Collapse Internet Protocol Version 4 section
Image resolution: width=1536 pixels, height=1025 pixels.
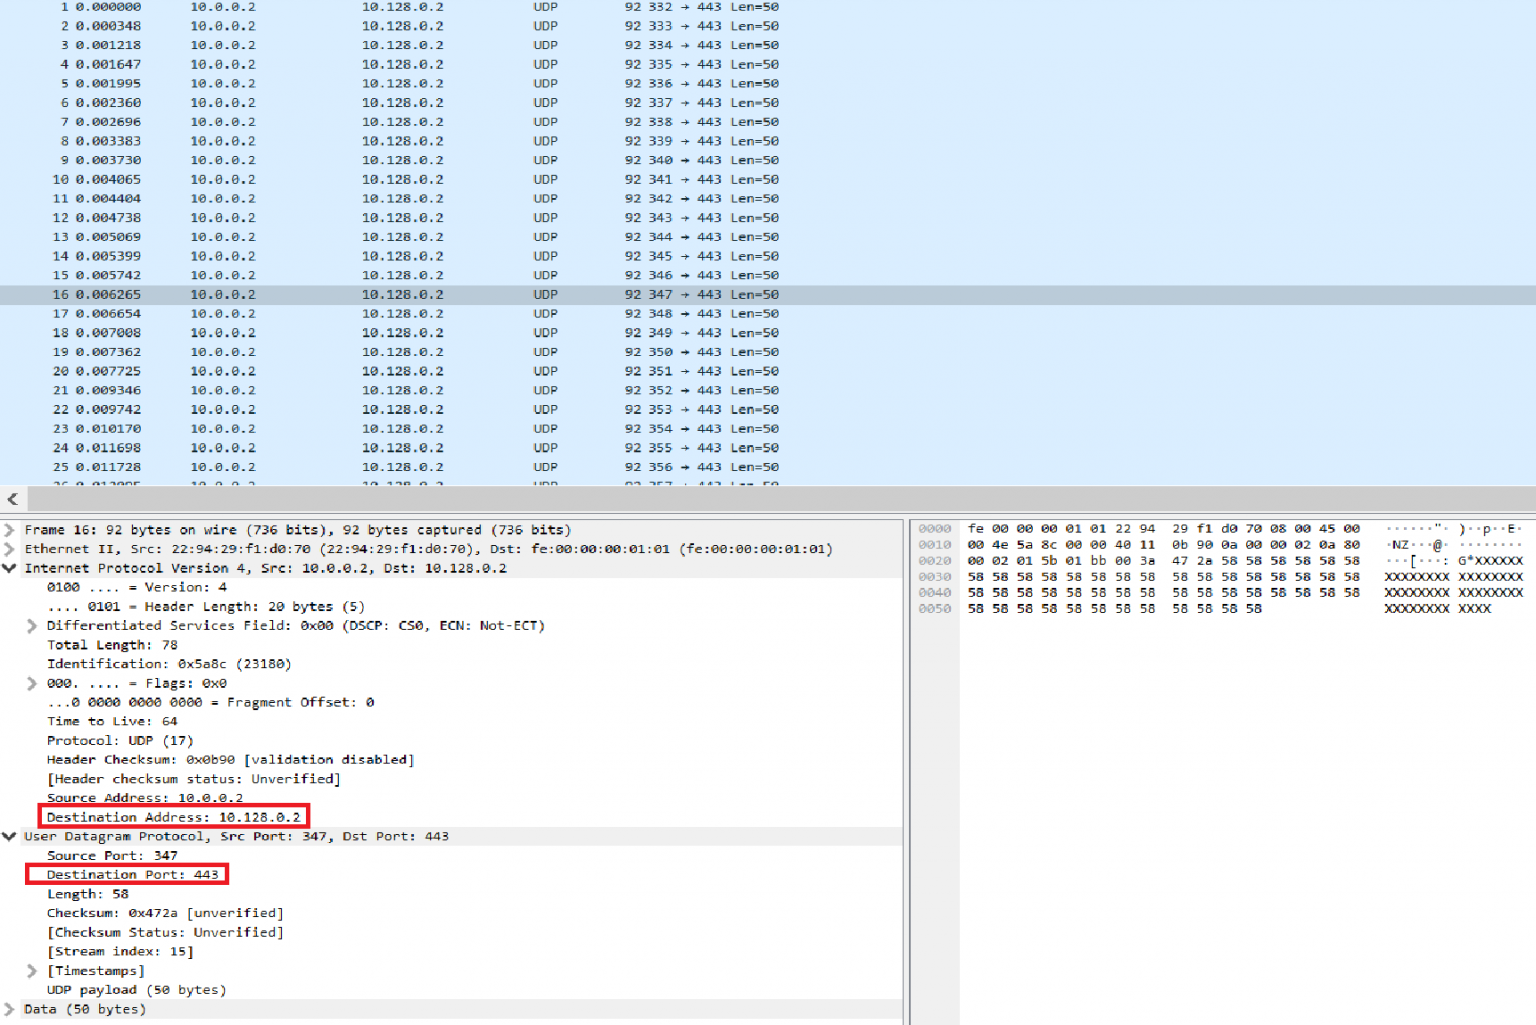tap(8, 568)
